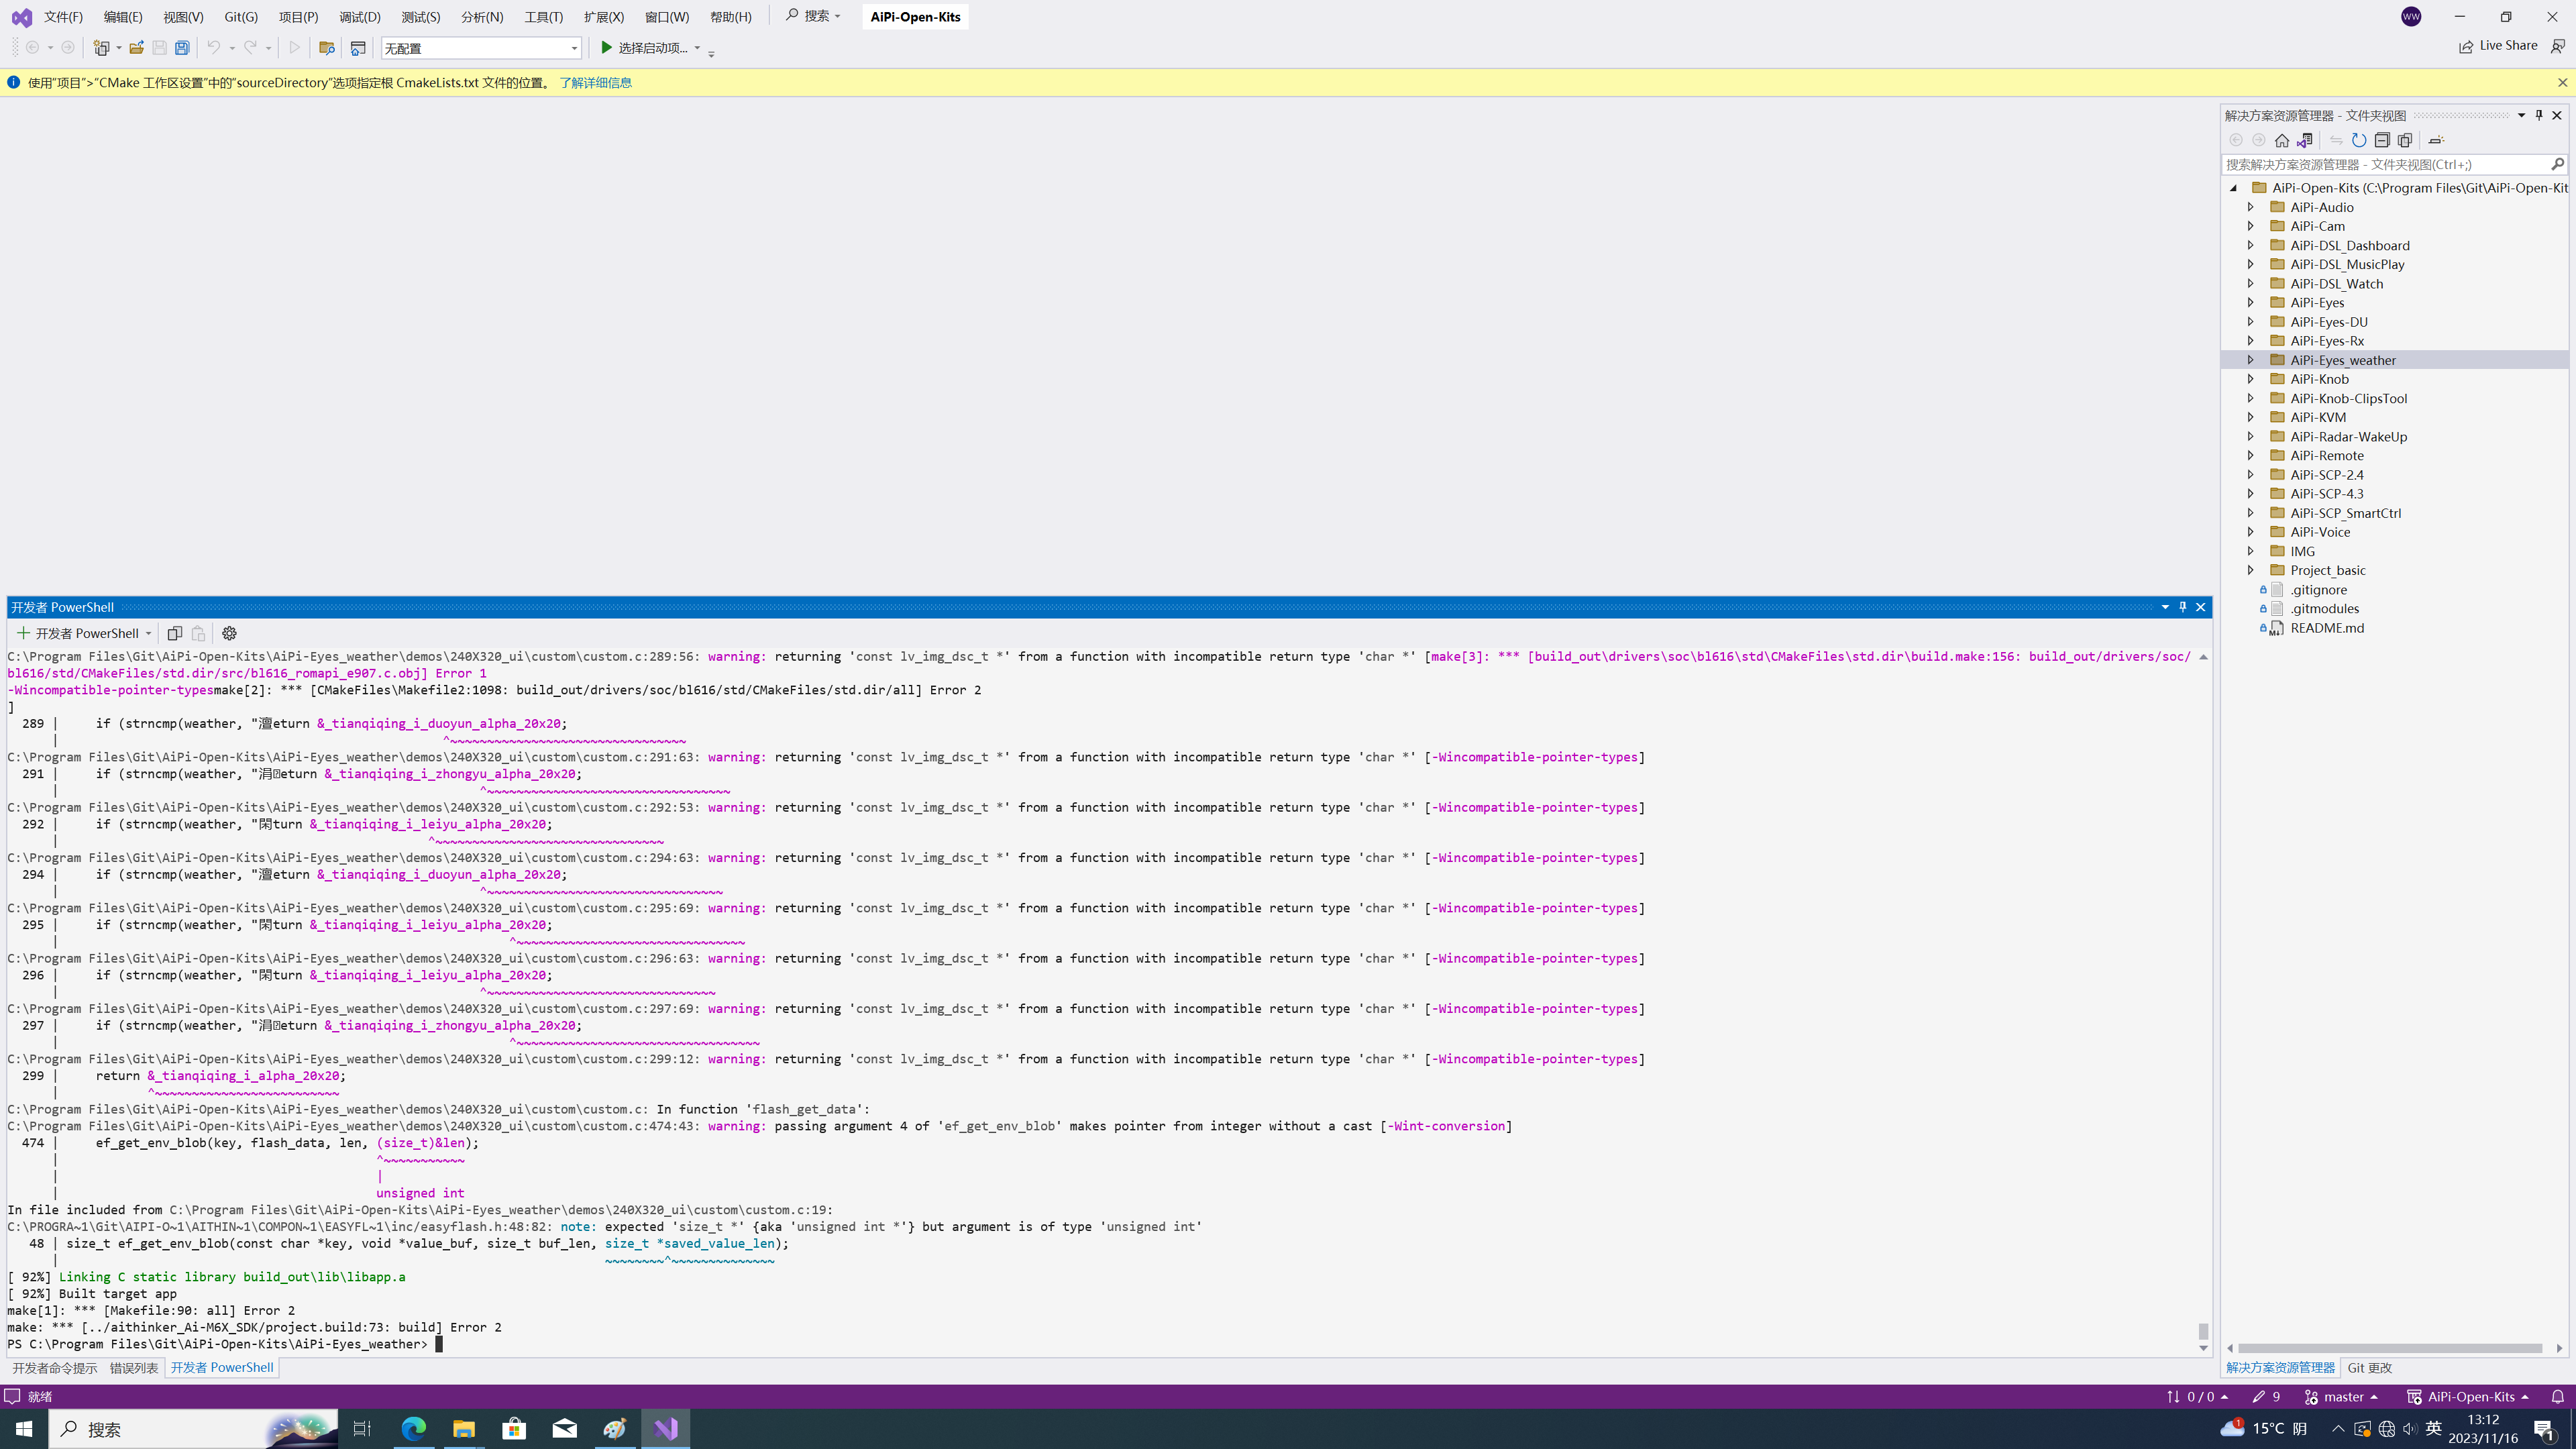Toggle Show All Files in Solution Explorer
This screenshot has width=2576, height=1449.
(x=2405, y=140)
